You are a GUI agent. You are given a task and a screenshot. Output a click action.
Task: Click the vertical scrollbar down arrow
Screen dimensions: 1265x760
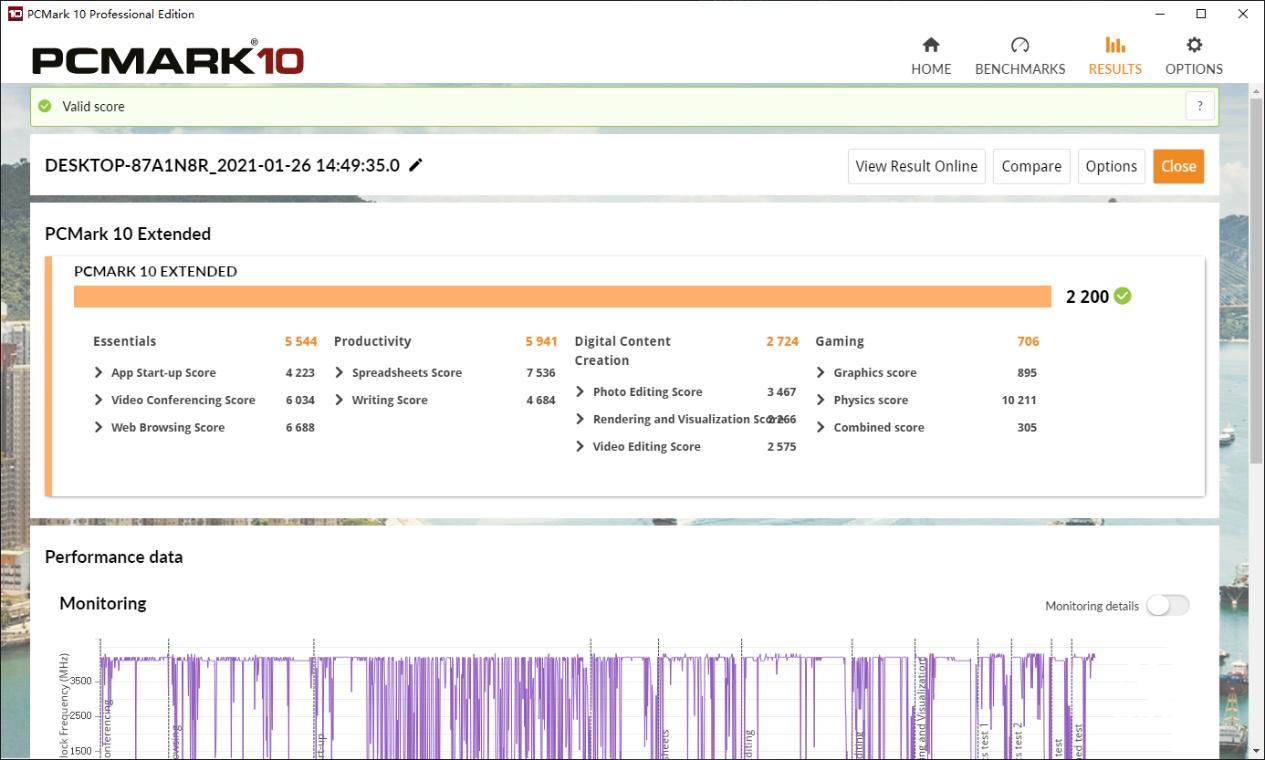(x=1256, y=750)
